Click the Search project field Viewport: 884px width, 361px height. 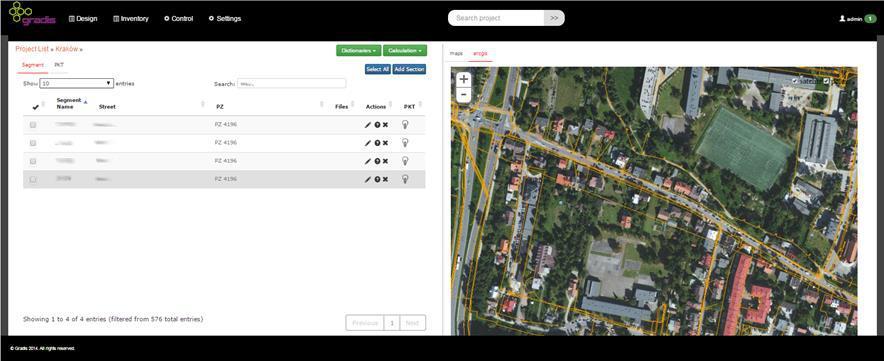pyautogui.click(x=497, y=18)
